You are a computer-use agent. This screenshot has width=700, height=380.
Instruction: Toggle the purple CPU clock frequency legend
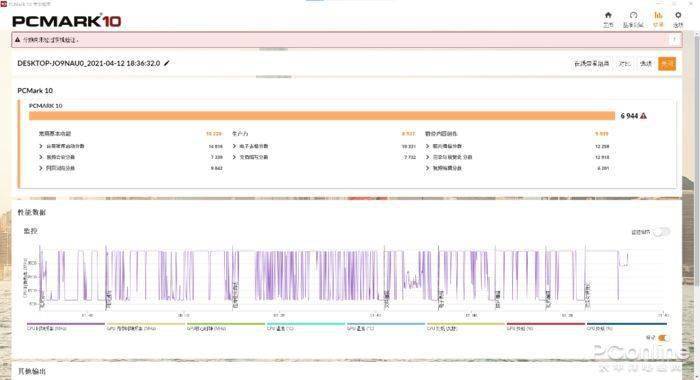tap(65, 326)
